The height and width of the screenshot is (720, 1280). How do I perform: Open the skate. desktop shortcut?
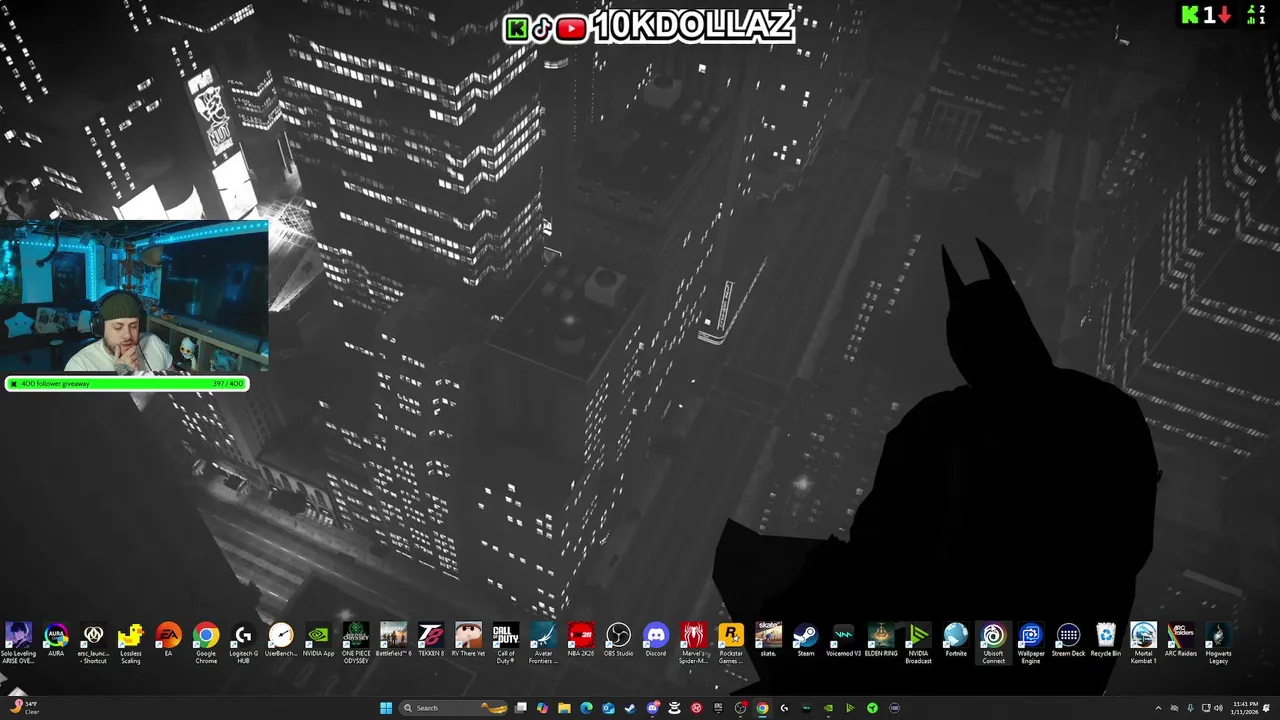(768, 640)
